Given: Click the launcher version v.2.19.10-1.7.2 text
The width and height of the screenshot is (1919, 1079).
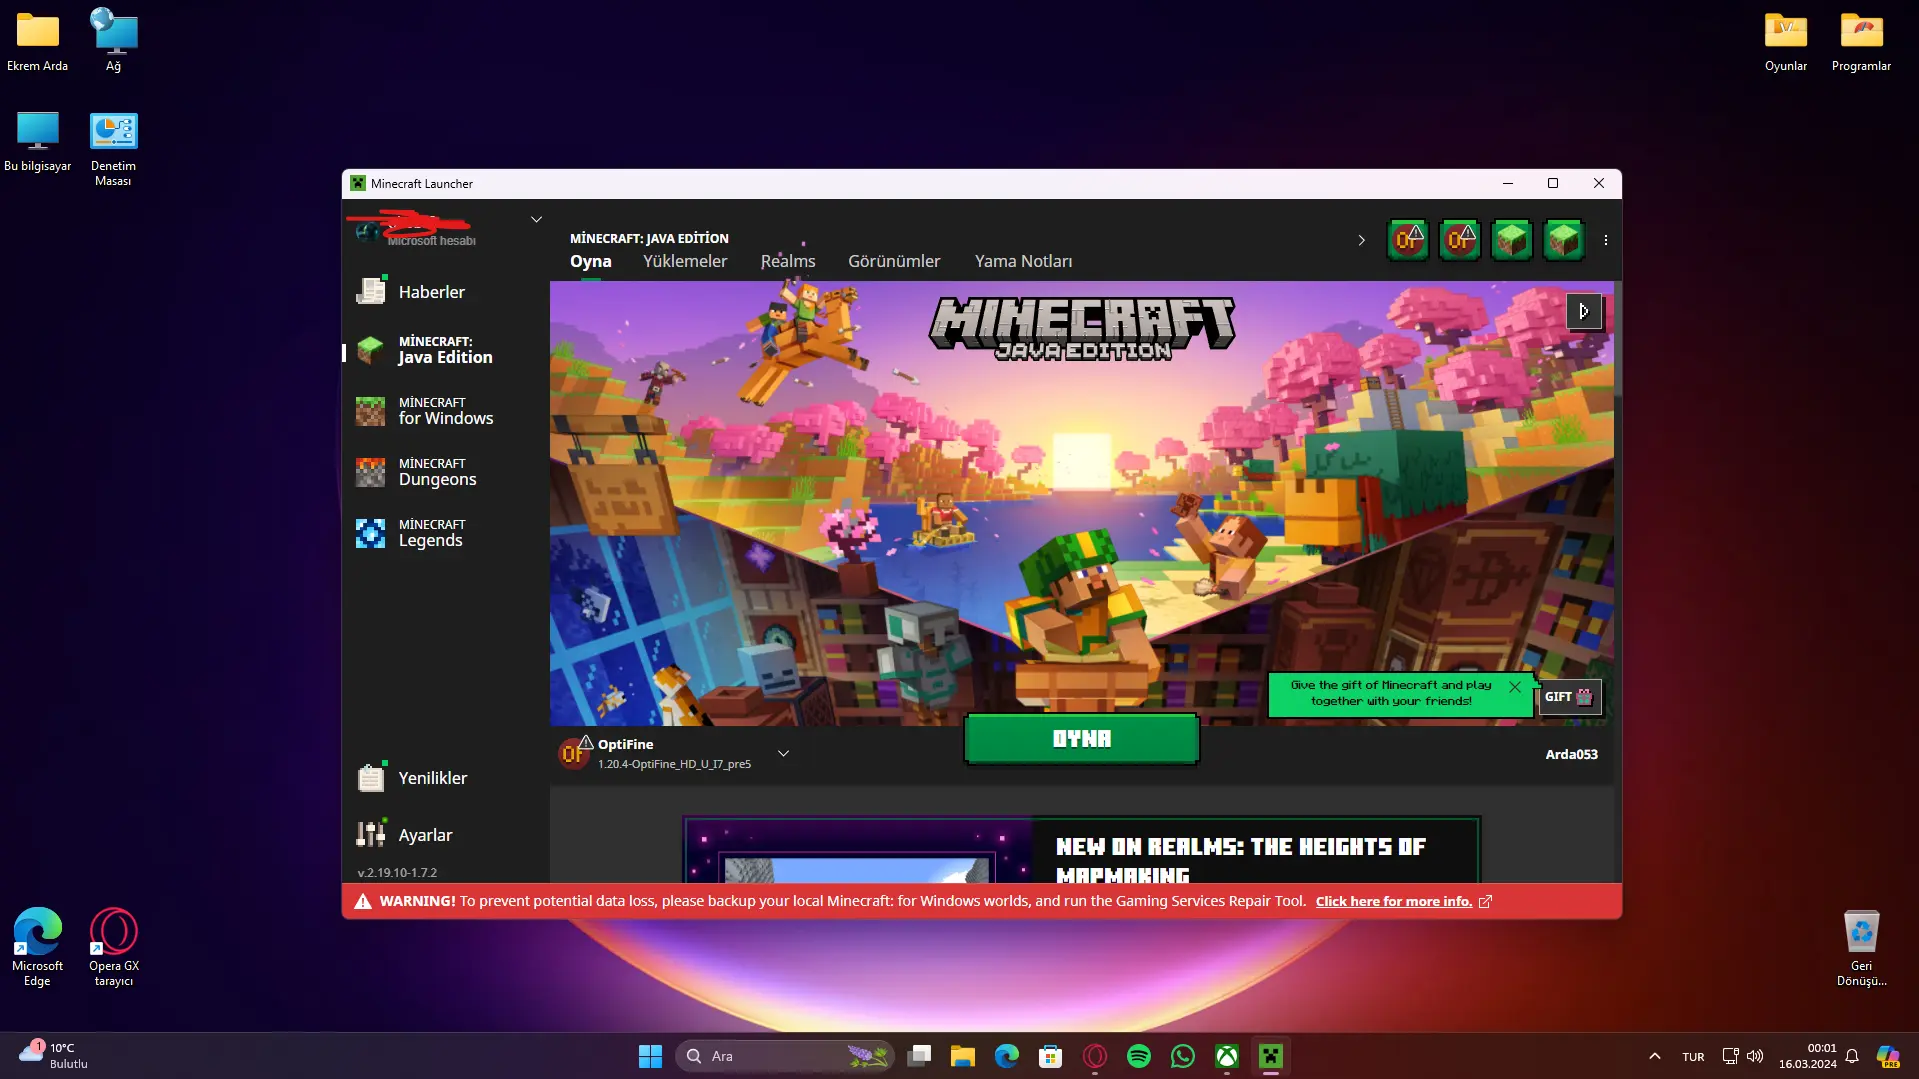Looking at the screenshot, I should point(397,873).
